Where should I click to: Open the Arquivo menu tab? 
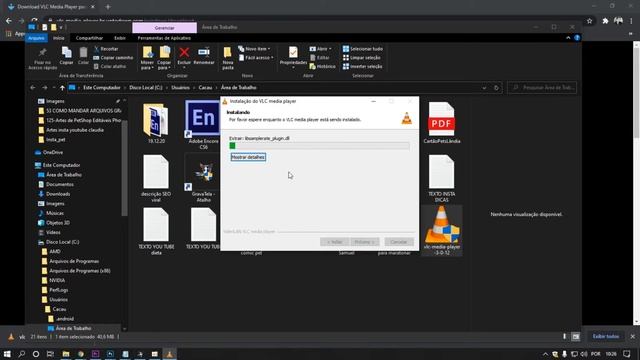pyautogui.click(x=36, y=38)
